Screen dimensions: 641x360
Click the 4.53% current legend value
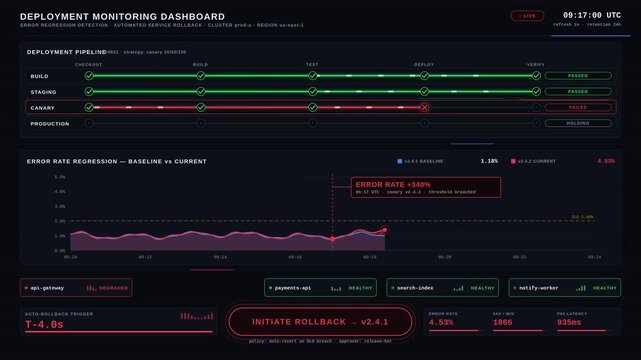(606, 161)
